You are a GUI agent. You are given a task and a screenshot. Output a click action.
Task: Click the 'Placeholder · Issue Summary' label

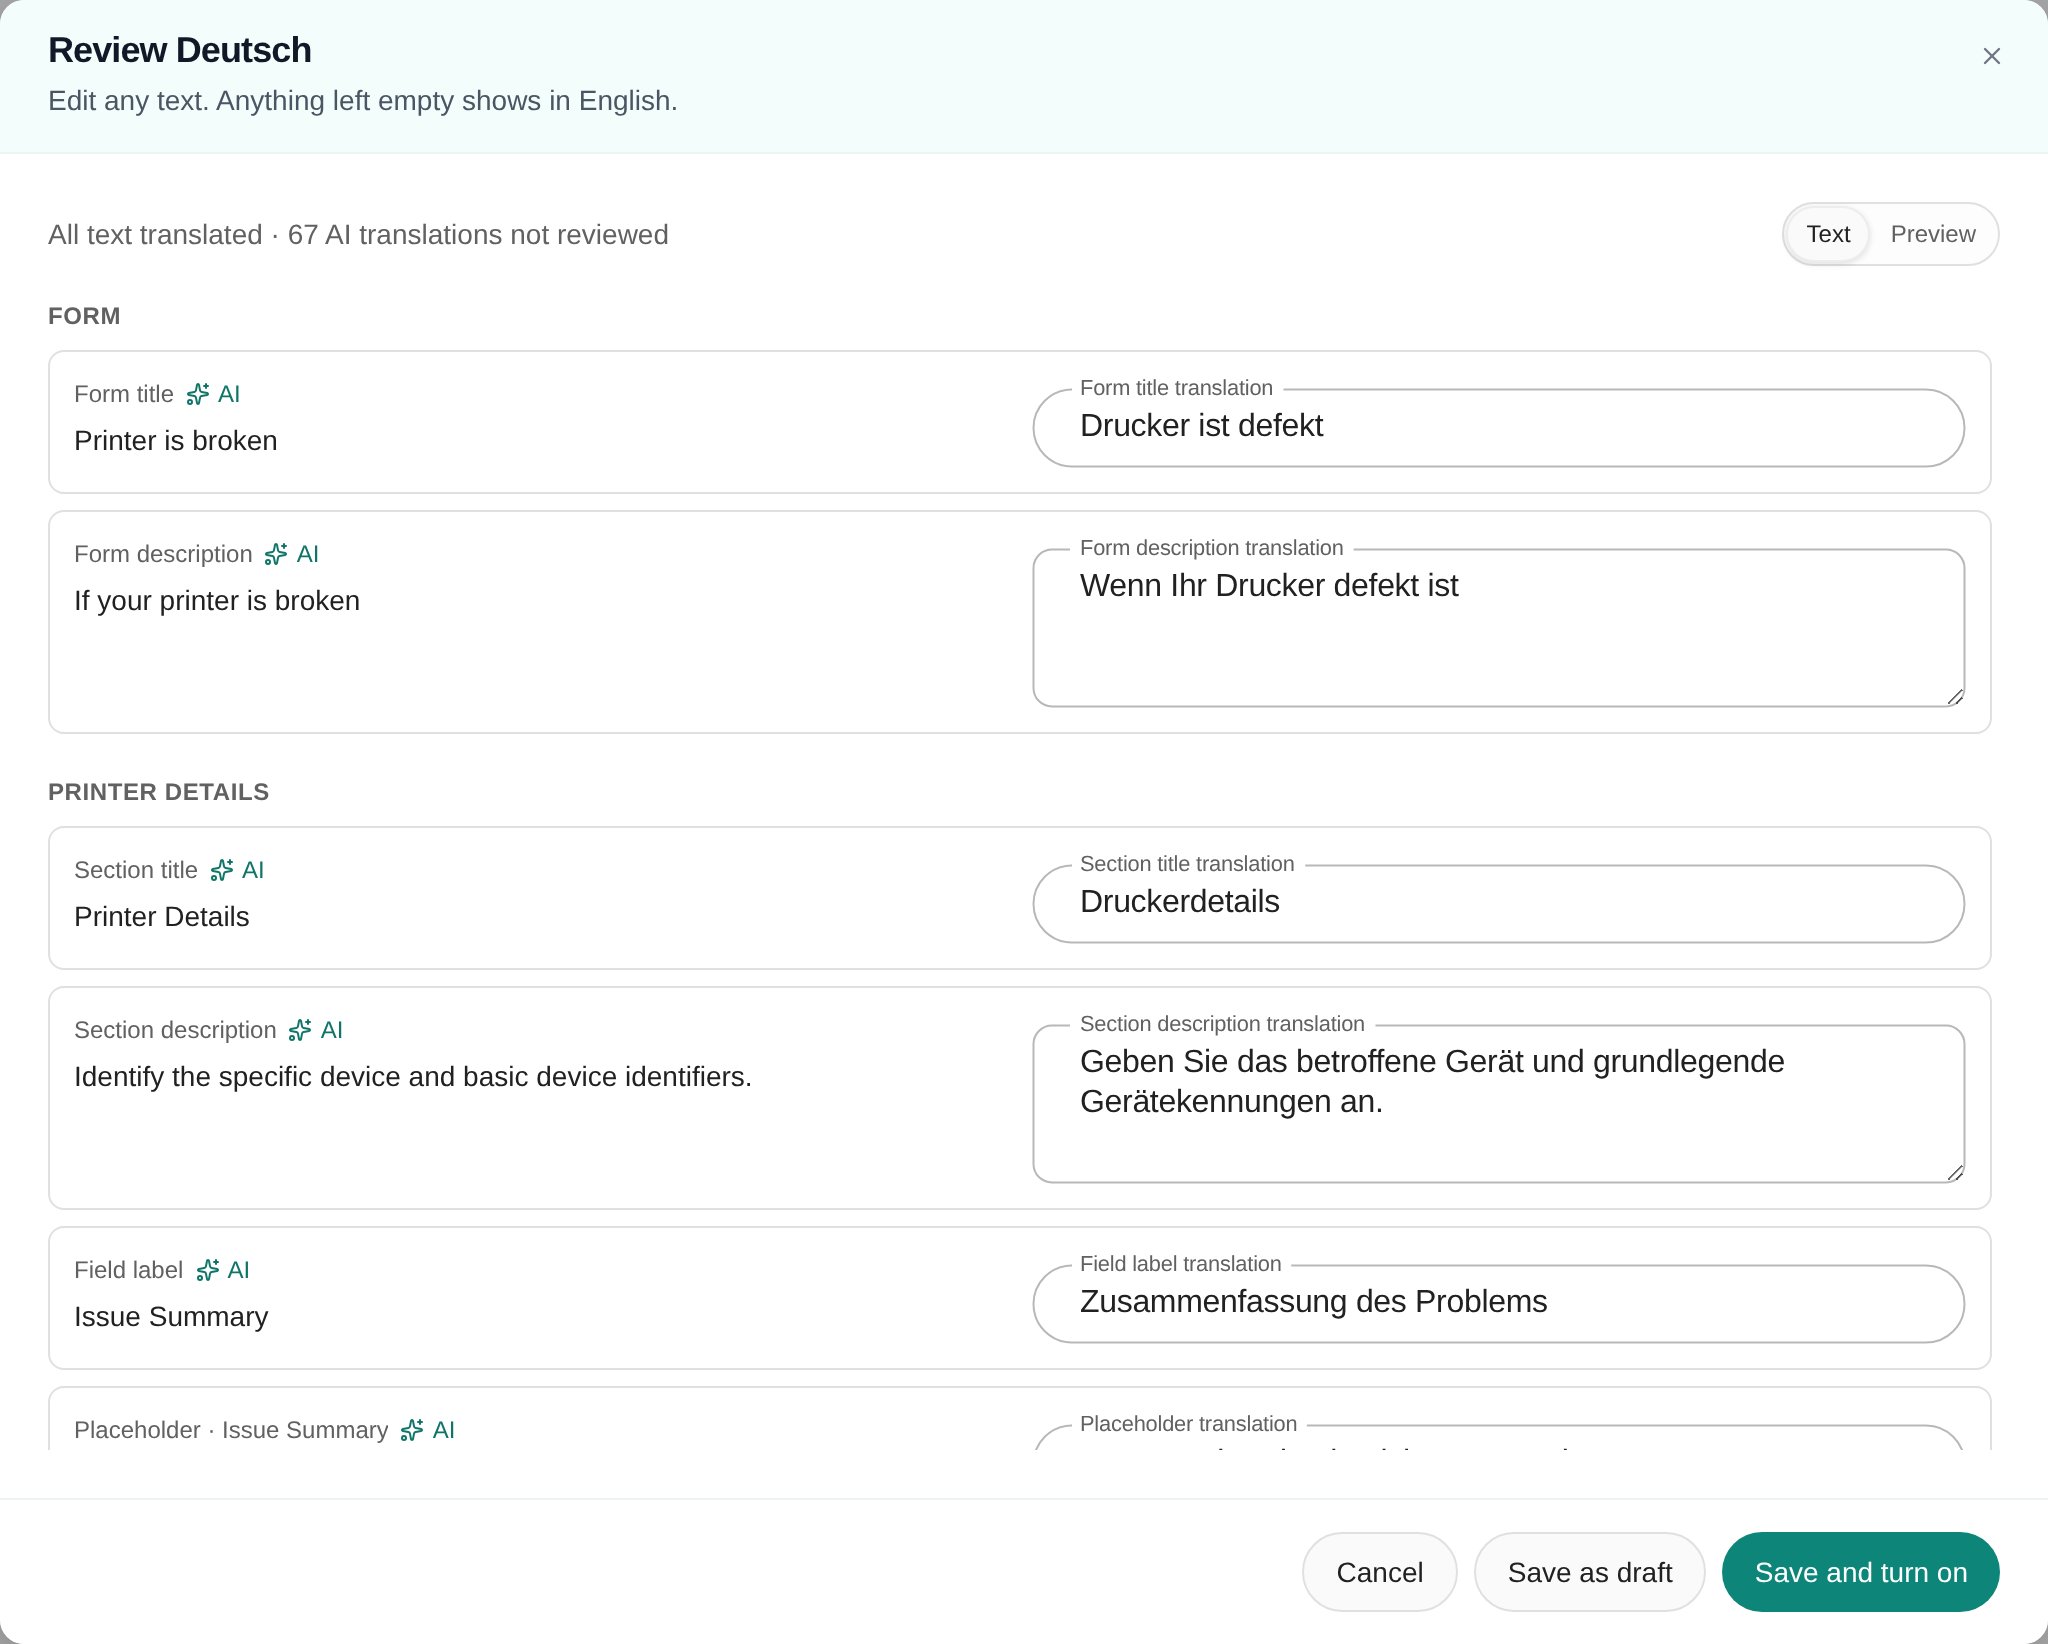point(231,1430)
